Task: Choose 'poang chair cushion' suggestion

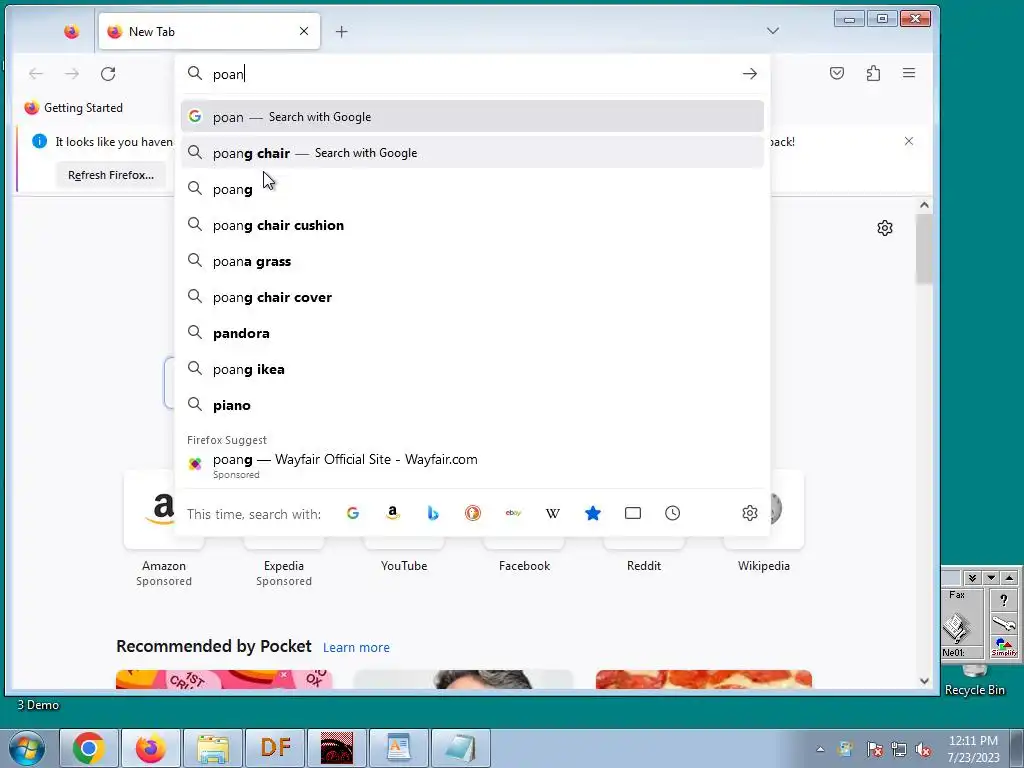Action: (472, 225)
